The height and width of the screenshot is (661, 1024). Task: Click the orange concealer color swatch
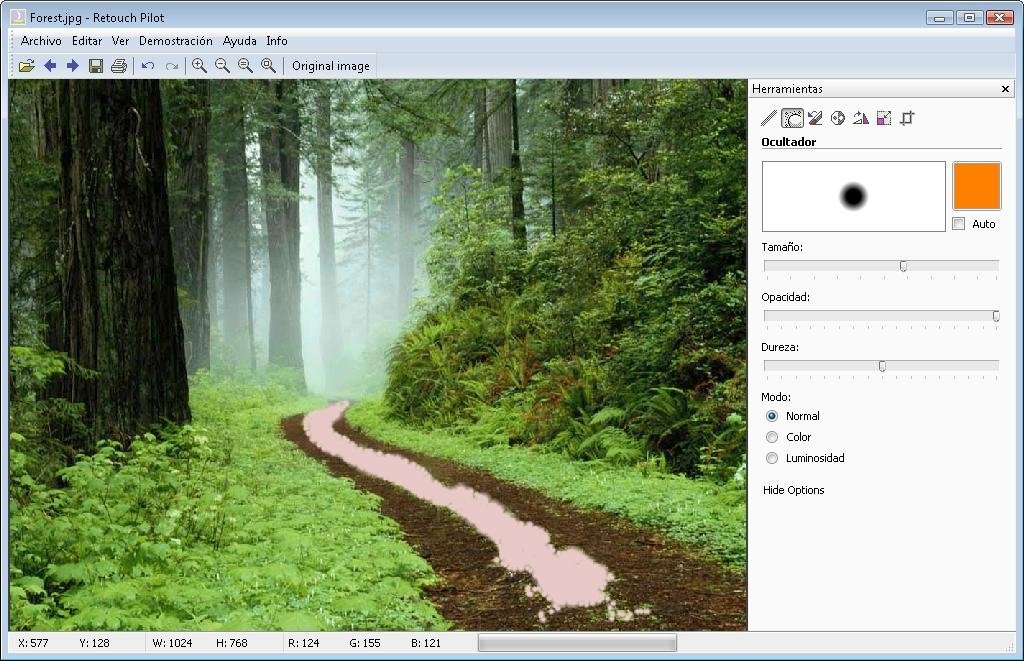977,186
